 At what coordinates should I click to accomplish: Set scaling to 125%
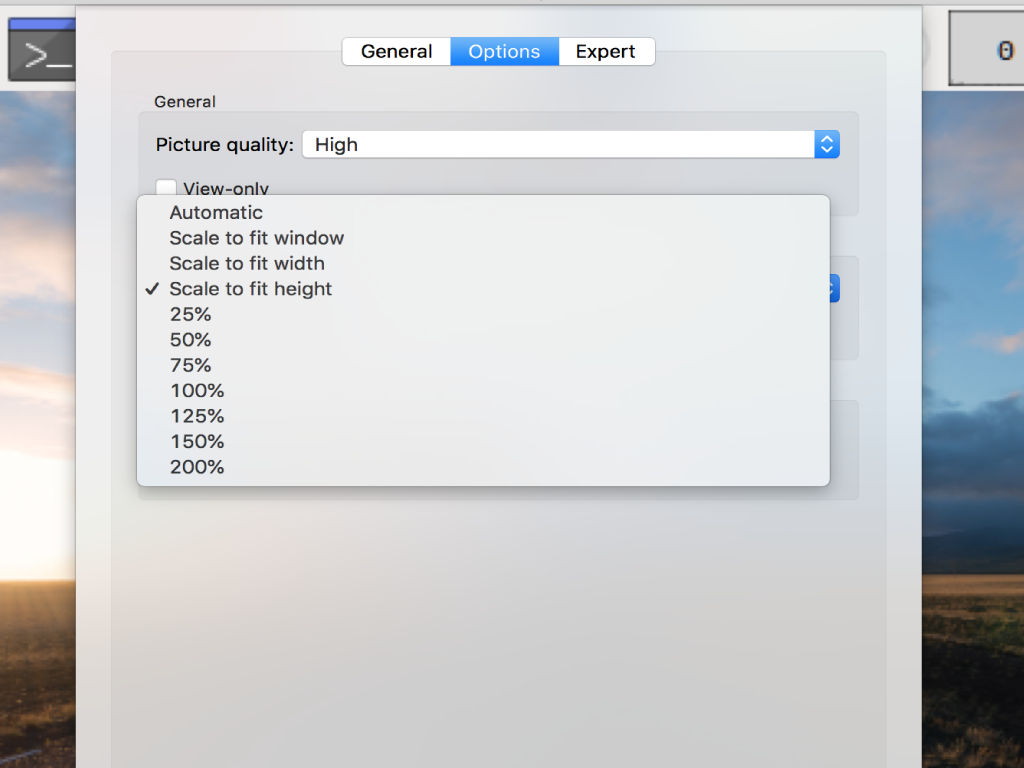coord(483,416)
